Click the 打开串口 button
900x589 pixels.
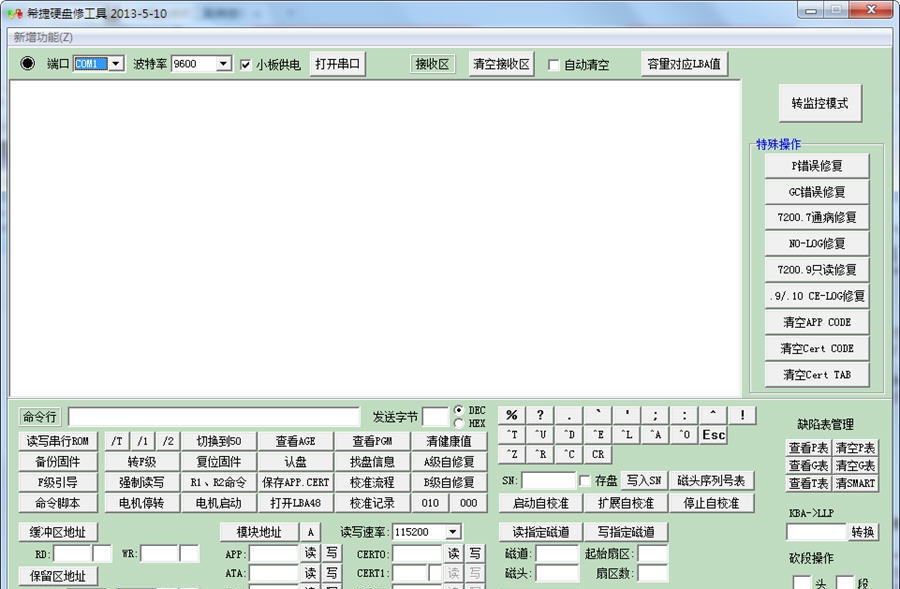point(338,64)
